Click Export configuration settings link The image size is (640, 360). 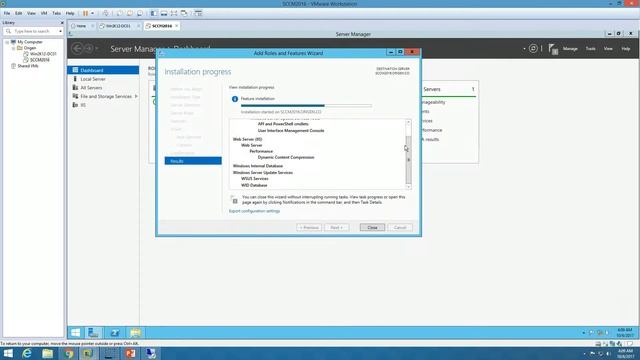[254, 211]
